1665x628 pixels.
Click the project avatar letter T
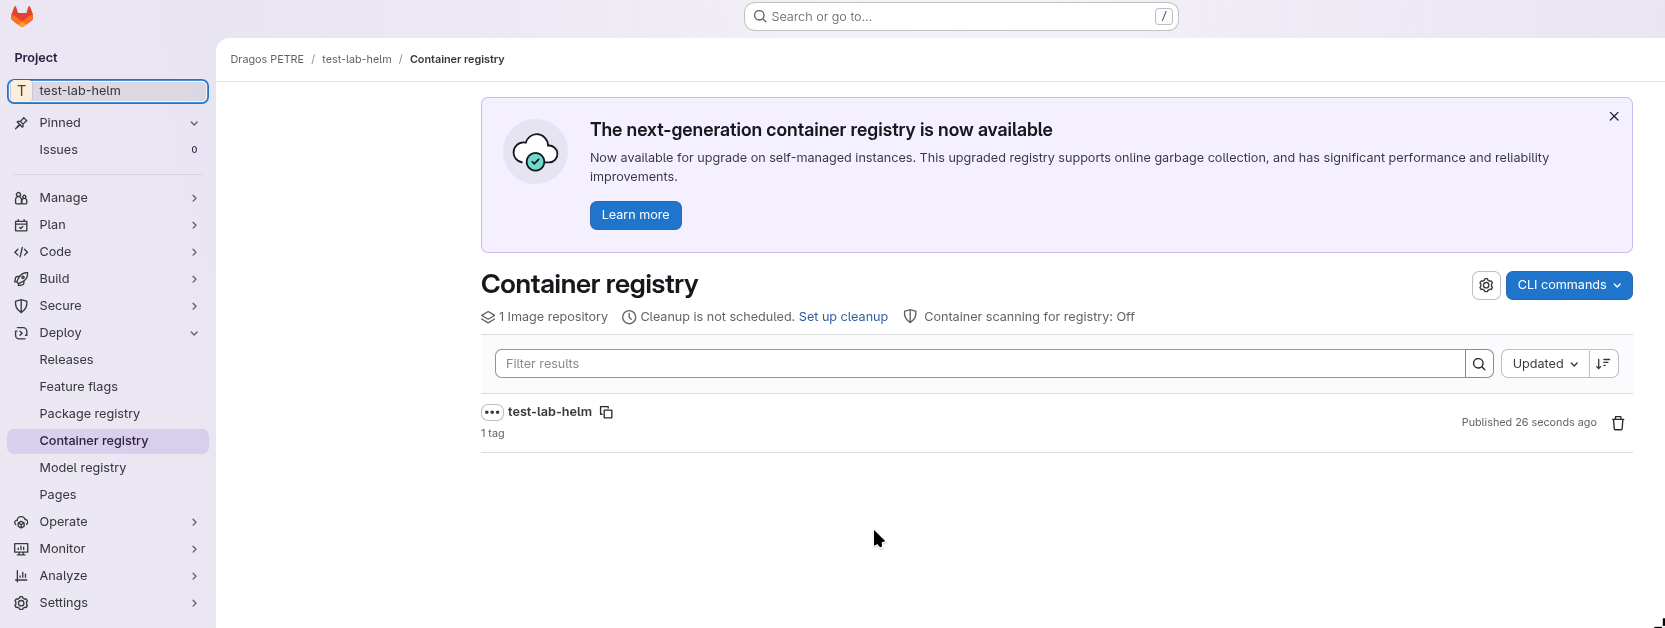coord(21,91)
